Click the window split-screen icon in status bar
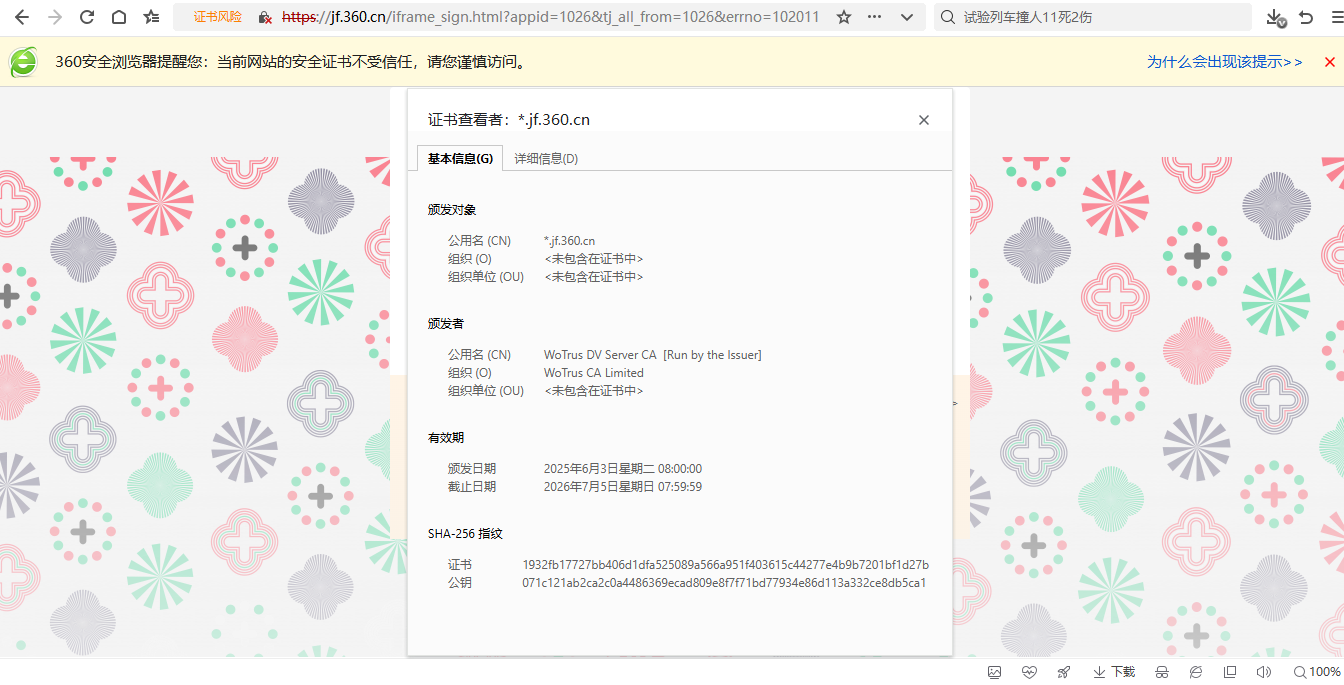Screen dimensions: 1344x685 click(x=1230, y=672)
